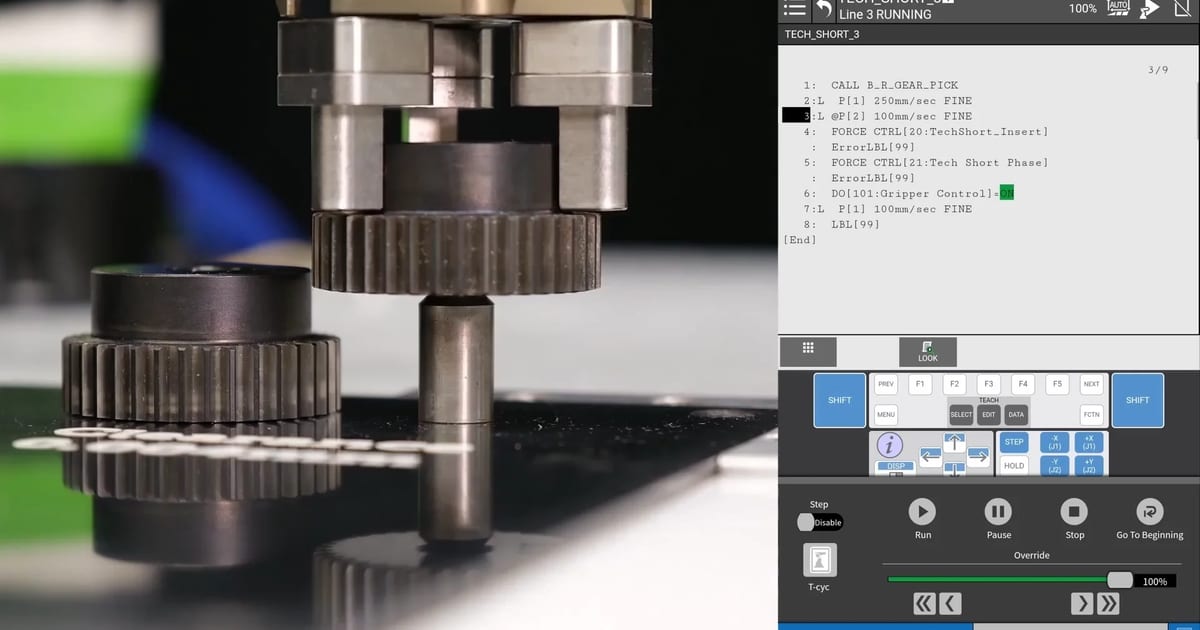Viewport: 1200px width, 630px height.
Task: Click the F1 function key
Action: click(x=920, y=384)
